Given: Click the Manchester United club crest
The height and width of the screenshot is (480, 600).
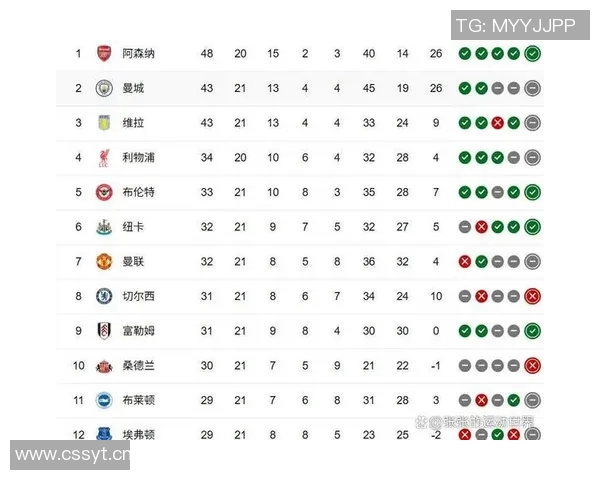Looking at the screenshot, I should point(104,261).
